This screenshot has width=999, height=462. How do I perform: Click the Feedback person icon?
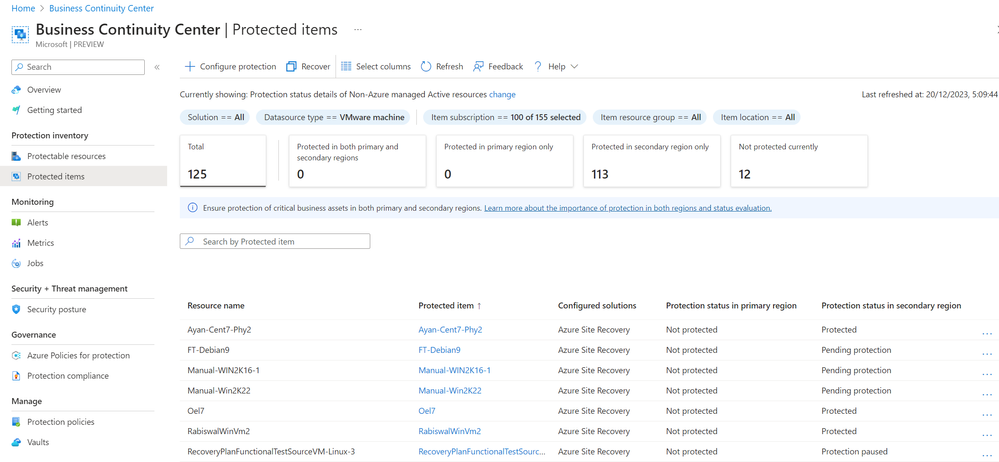478,66
